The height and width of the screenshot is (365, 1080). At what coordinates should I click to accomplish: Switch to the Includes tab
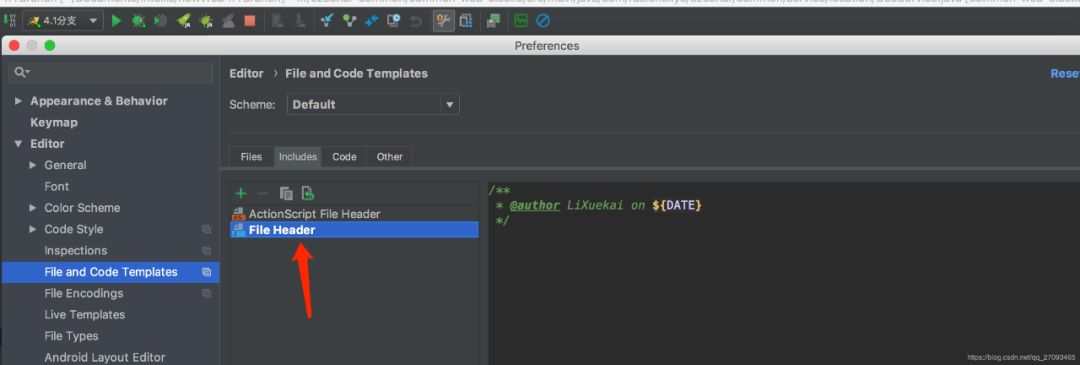[298, 157]
